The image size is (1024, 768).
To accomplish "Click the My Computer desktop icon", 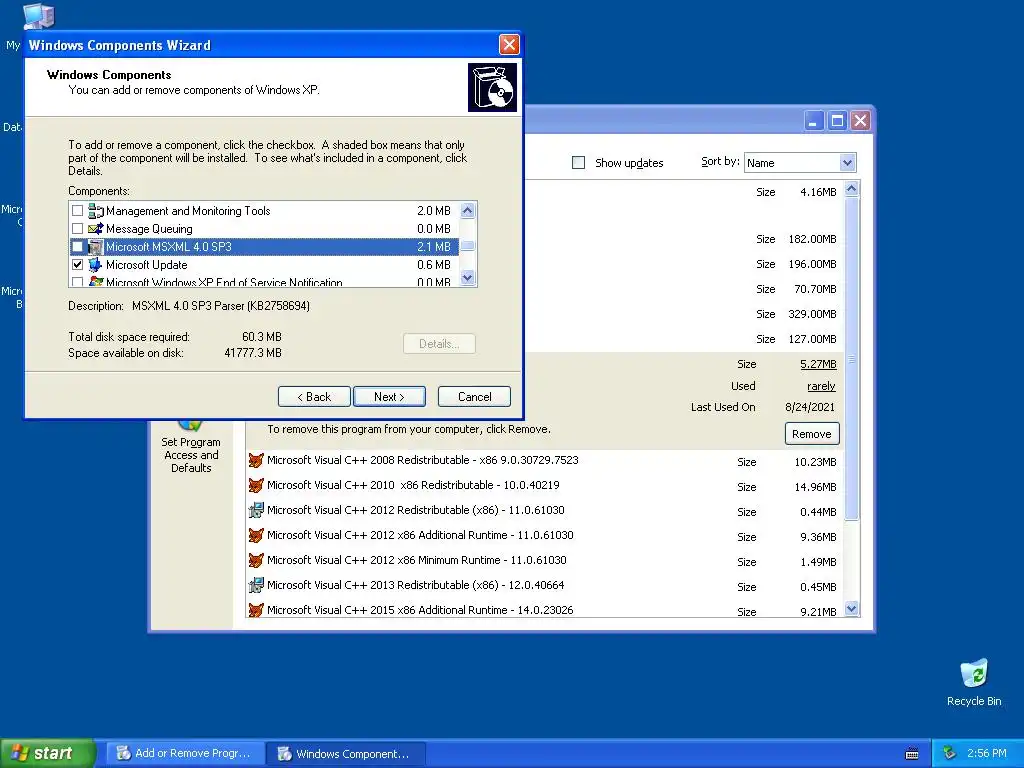I will (39, 16).
